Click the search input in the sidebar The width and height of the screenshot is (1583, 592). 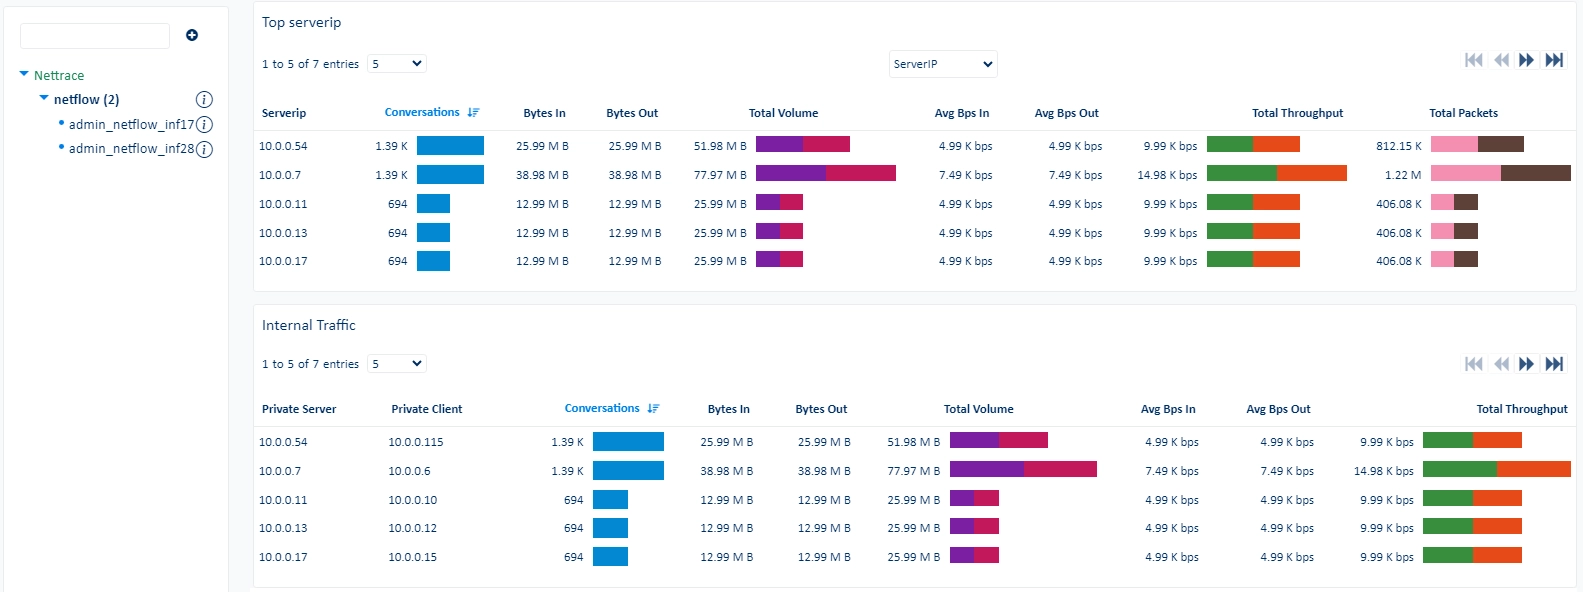(x=95, y=36)
